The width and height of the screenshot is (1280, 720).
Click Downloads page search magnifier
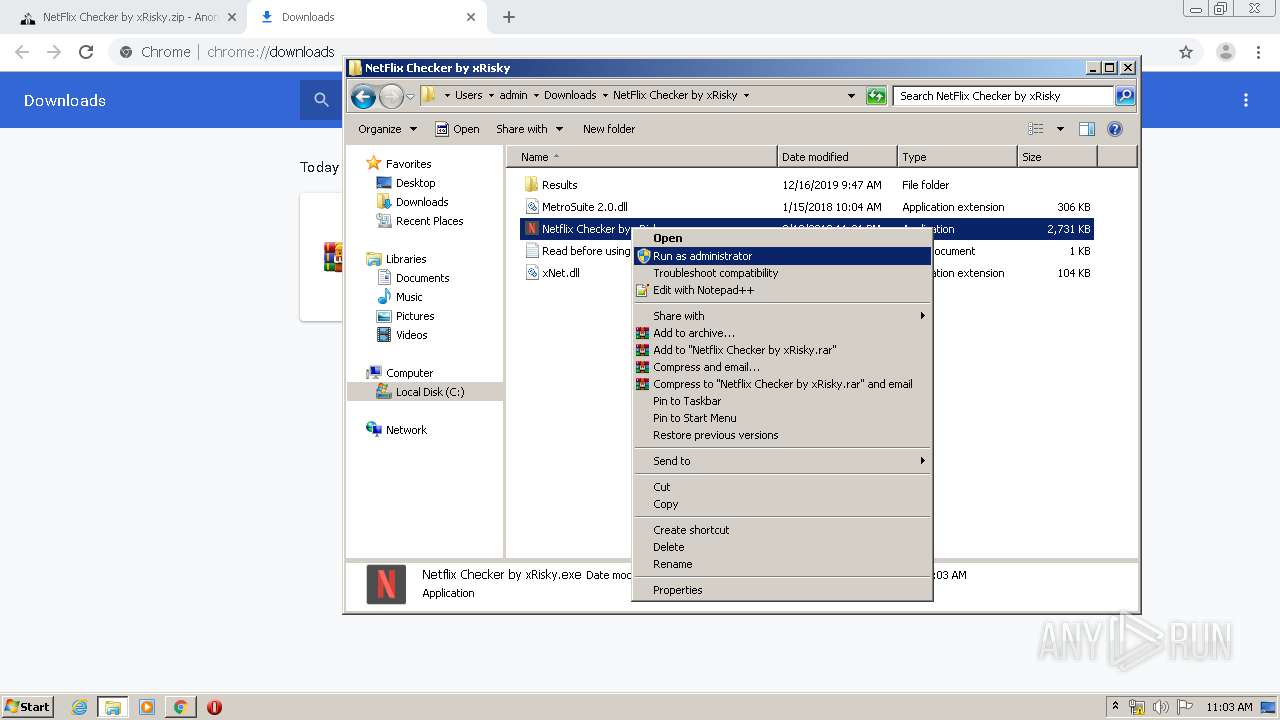pyautogui.click(x=321, y=100)
